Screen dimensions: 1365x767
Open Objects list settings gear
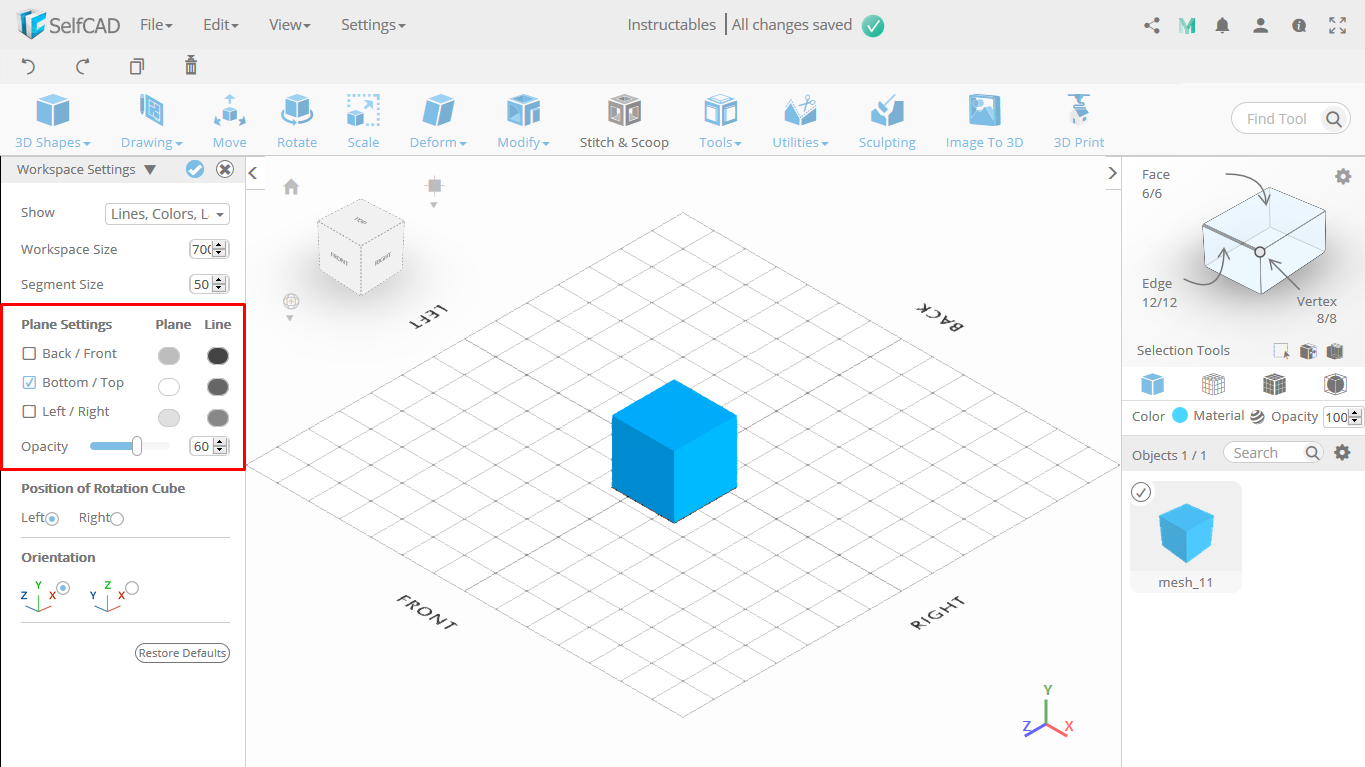click(1342, 453)
